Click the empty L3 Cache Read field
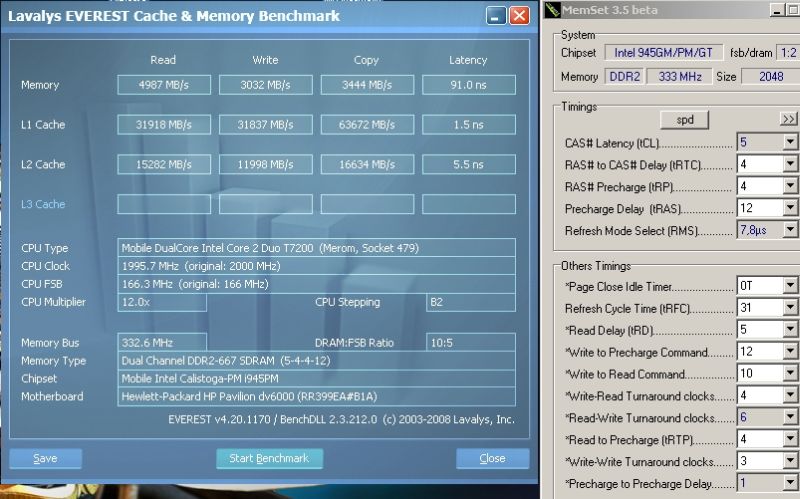800x499 pixels. (164, 204)
